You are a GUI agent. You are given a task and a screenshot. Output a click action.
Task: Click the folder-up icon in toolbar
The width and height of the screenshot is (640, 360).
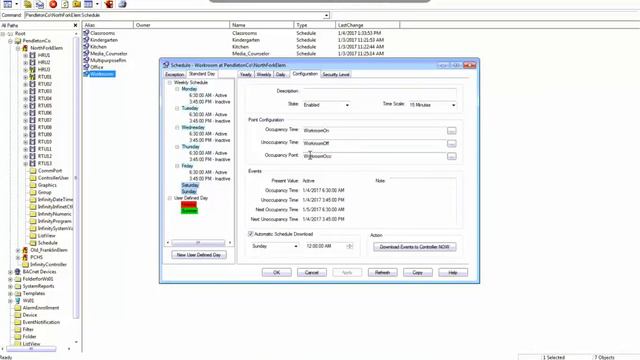[77, 4]
